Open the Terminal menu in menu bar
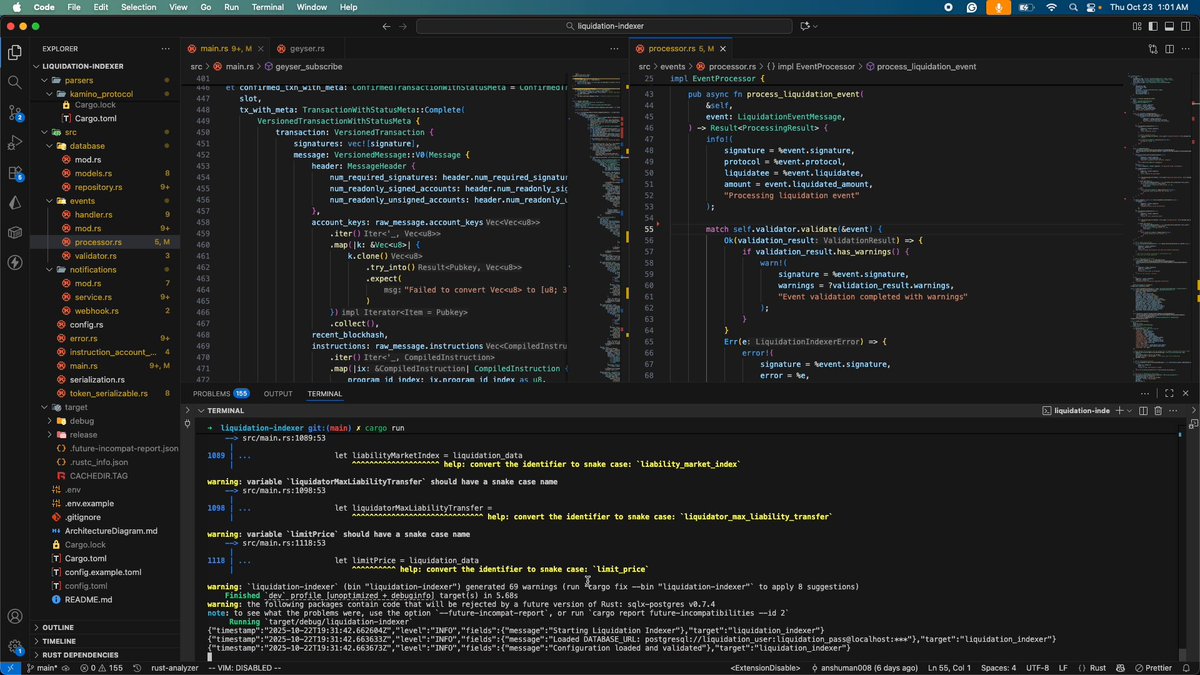The height and width of the screenshot is (675, 1200). coord(267,7)
